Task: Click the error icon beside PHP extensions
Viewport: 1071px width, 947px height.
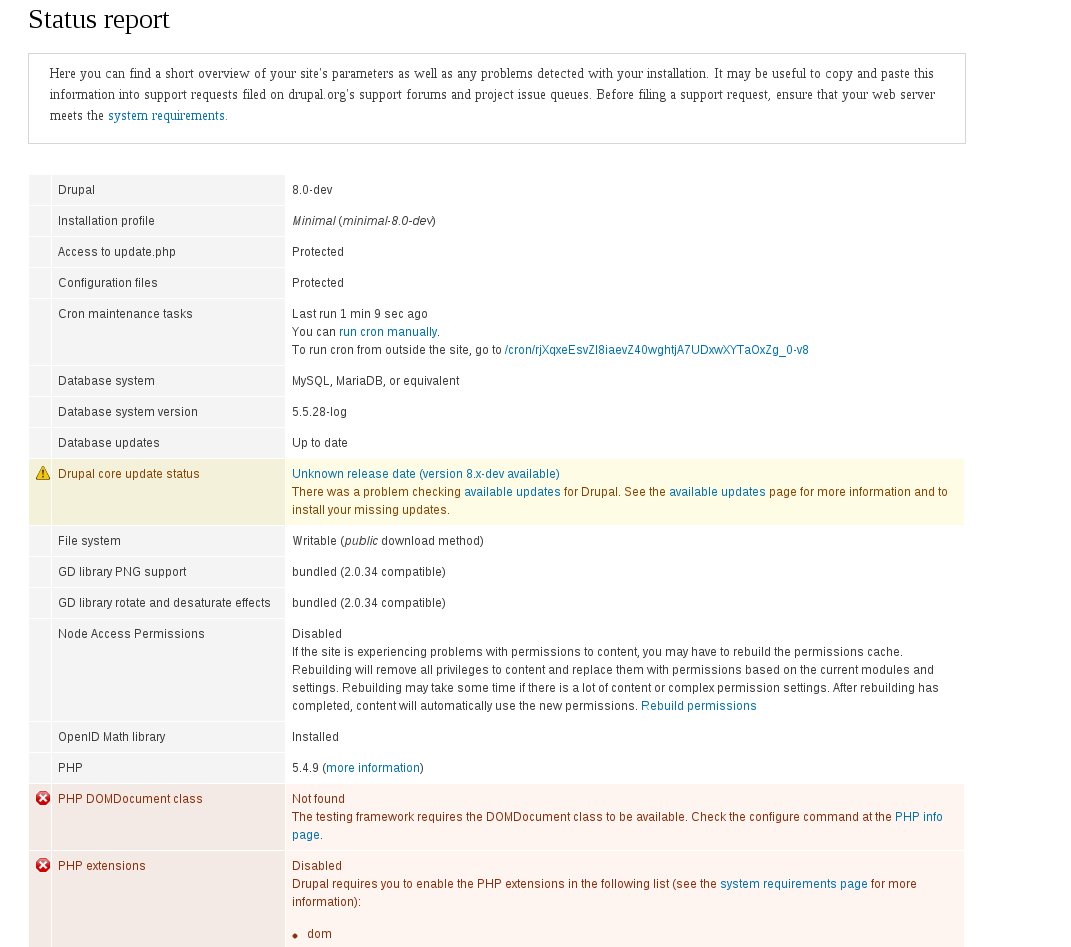Action: click(43, 865)
